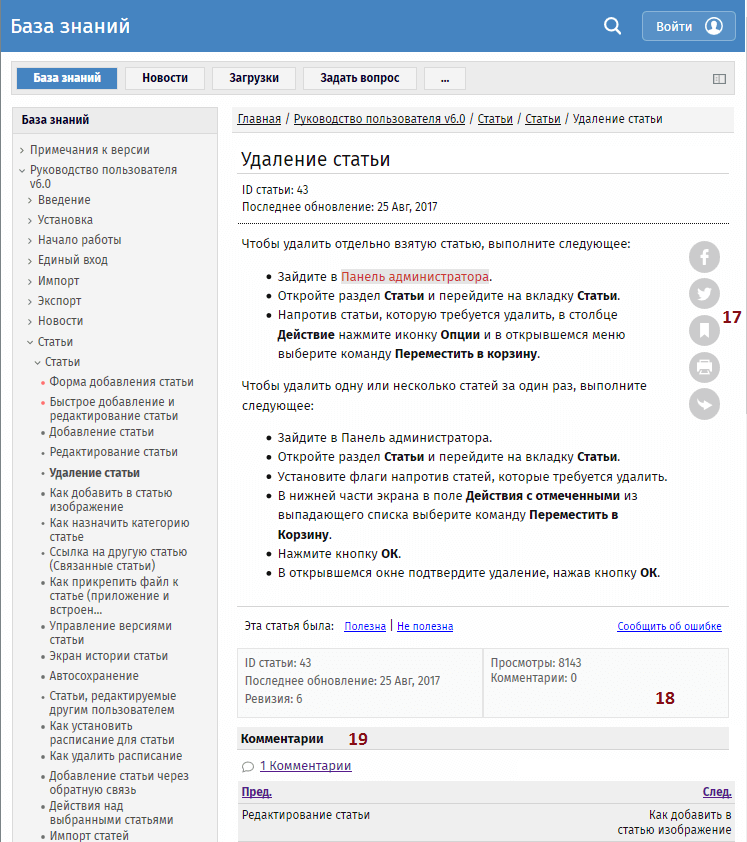
Task: Open Действия над выбранными статьями
Action: 111,812
